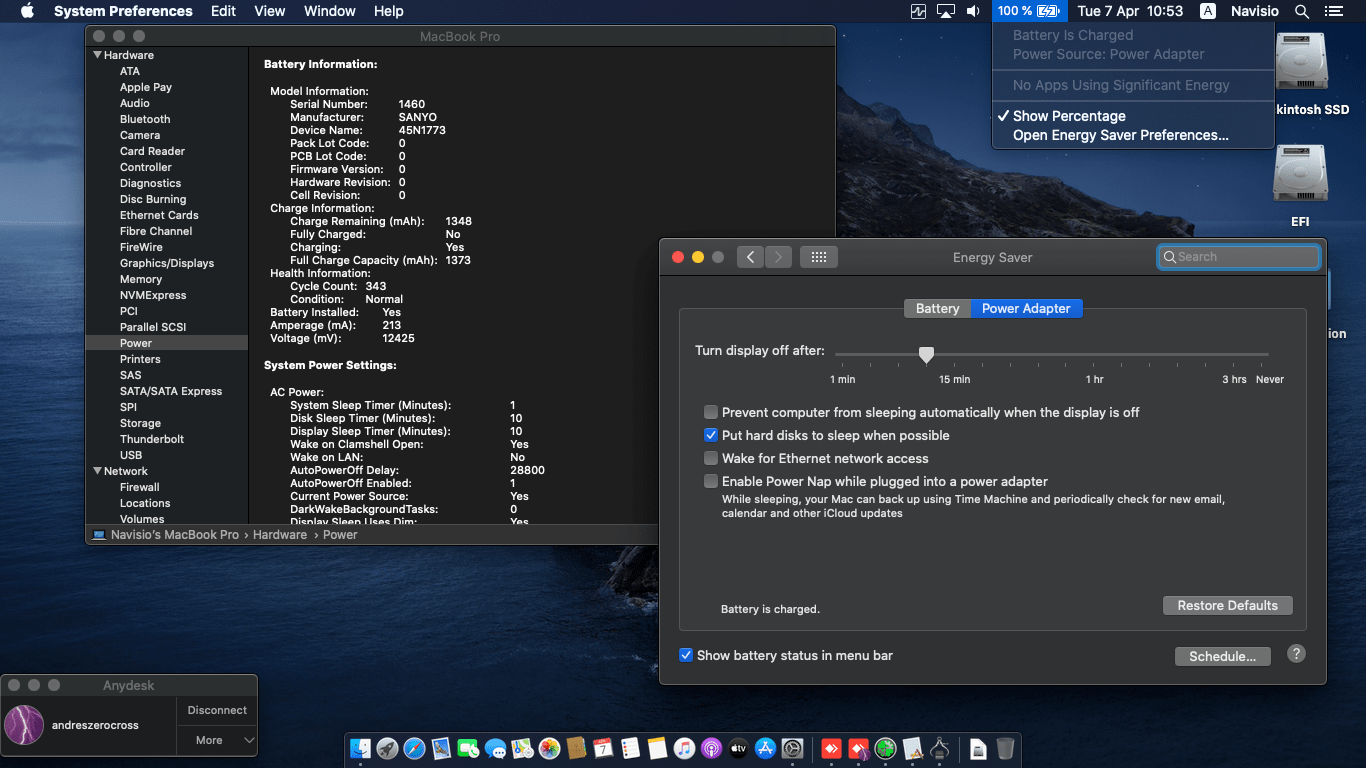Viewport: 1366px width, 768px height.
Task: Switch to the Battery tab
Action: coord(937,308)
